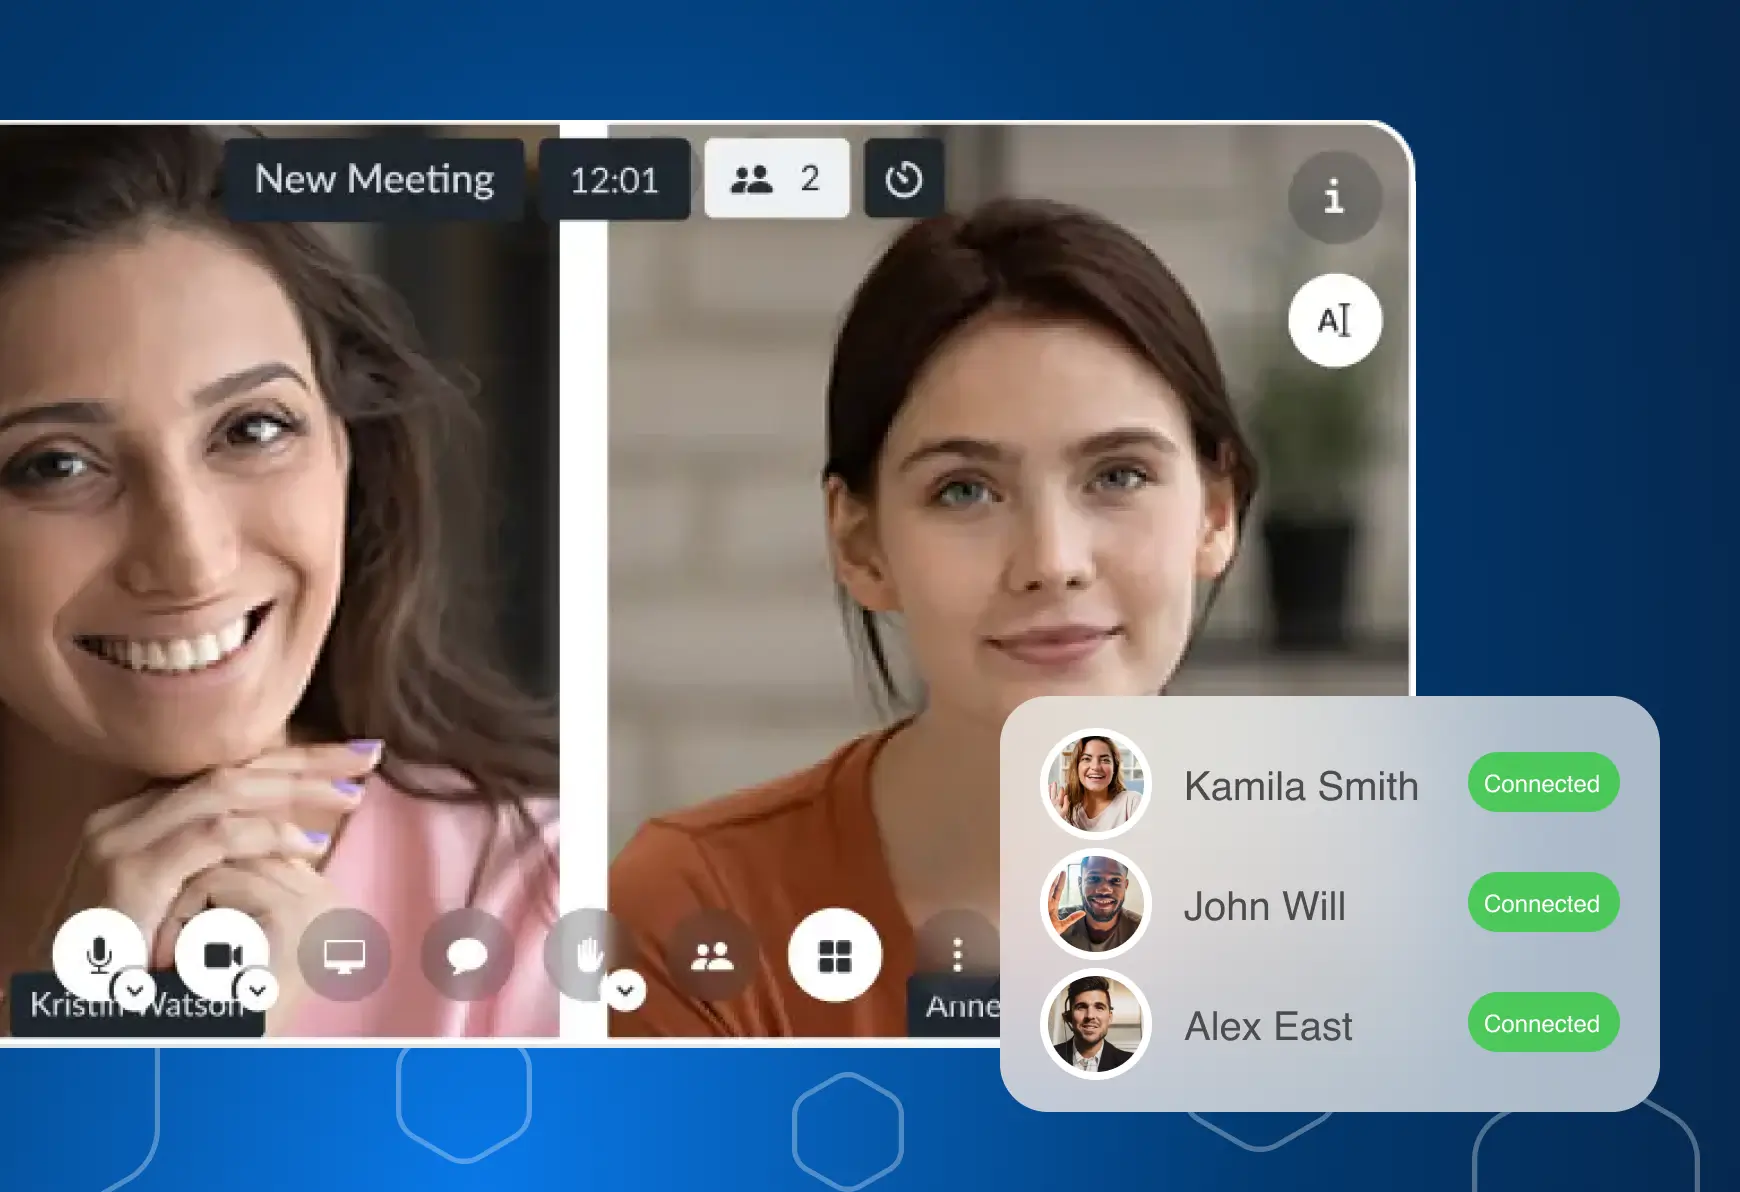Open the meeting info icon

click(1334, 197)
